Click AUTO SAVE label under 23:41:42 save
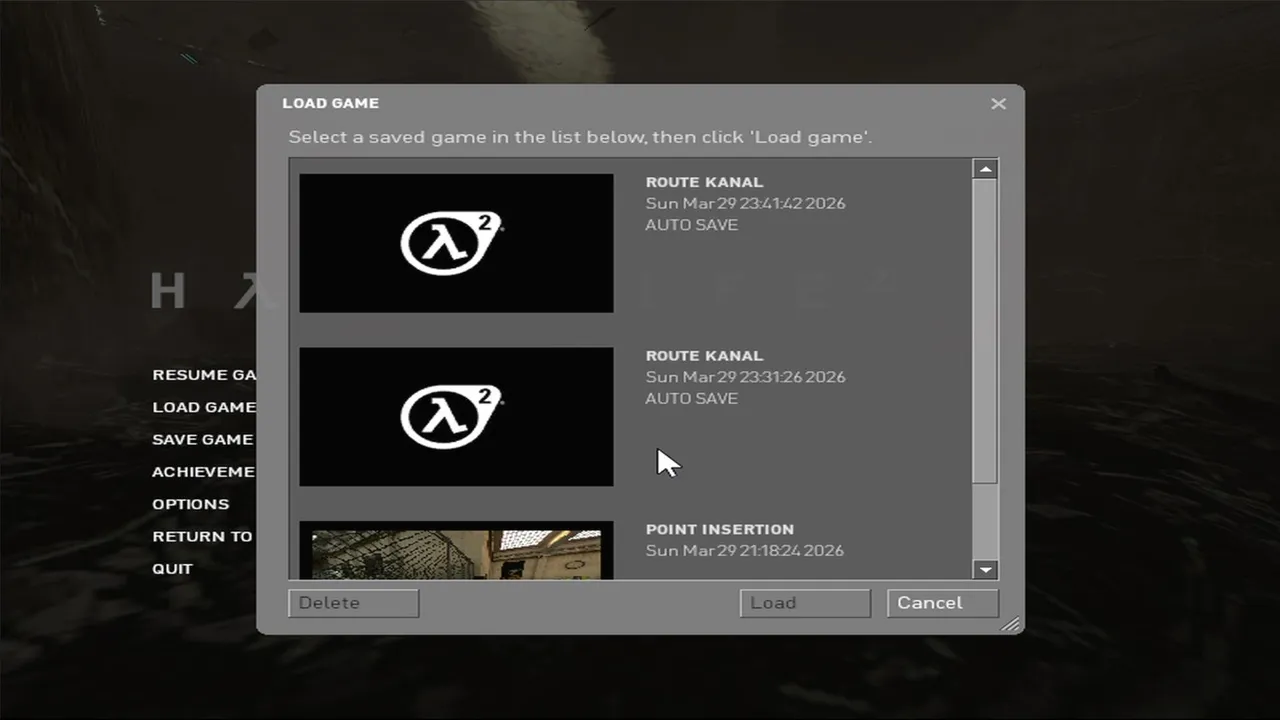This screenshot has height=720, width=1280. [x=692, y=225]
